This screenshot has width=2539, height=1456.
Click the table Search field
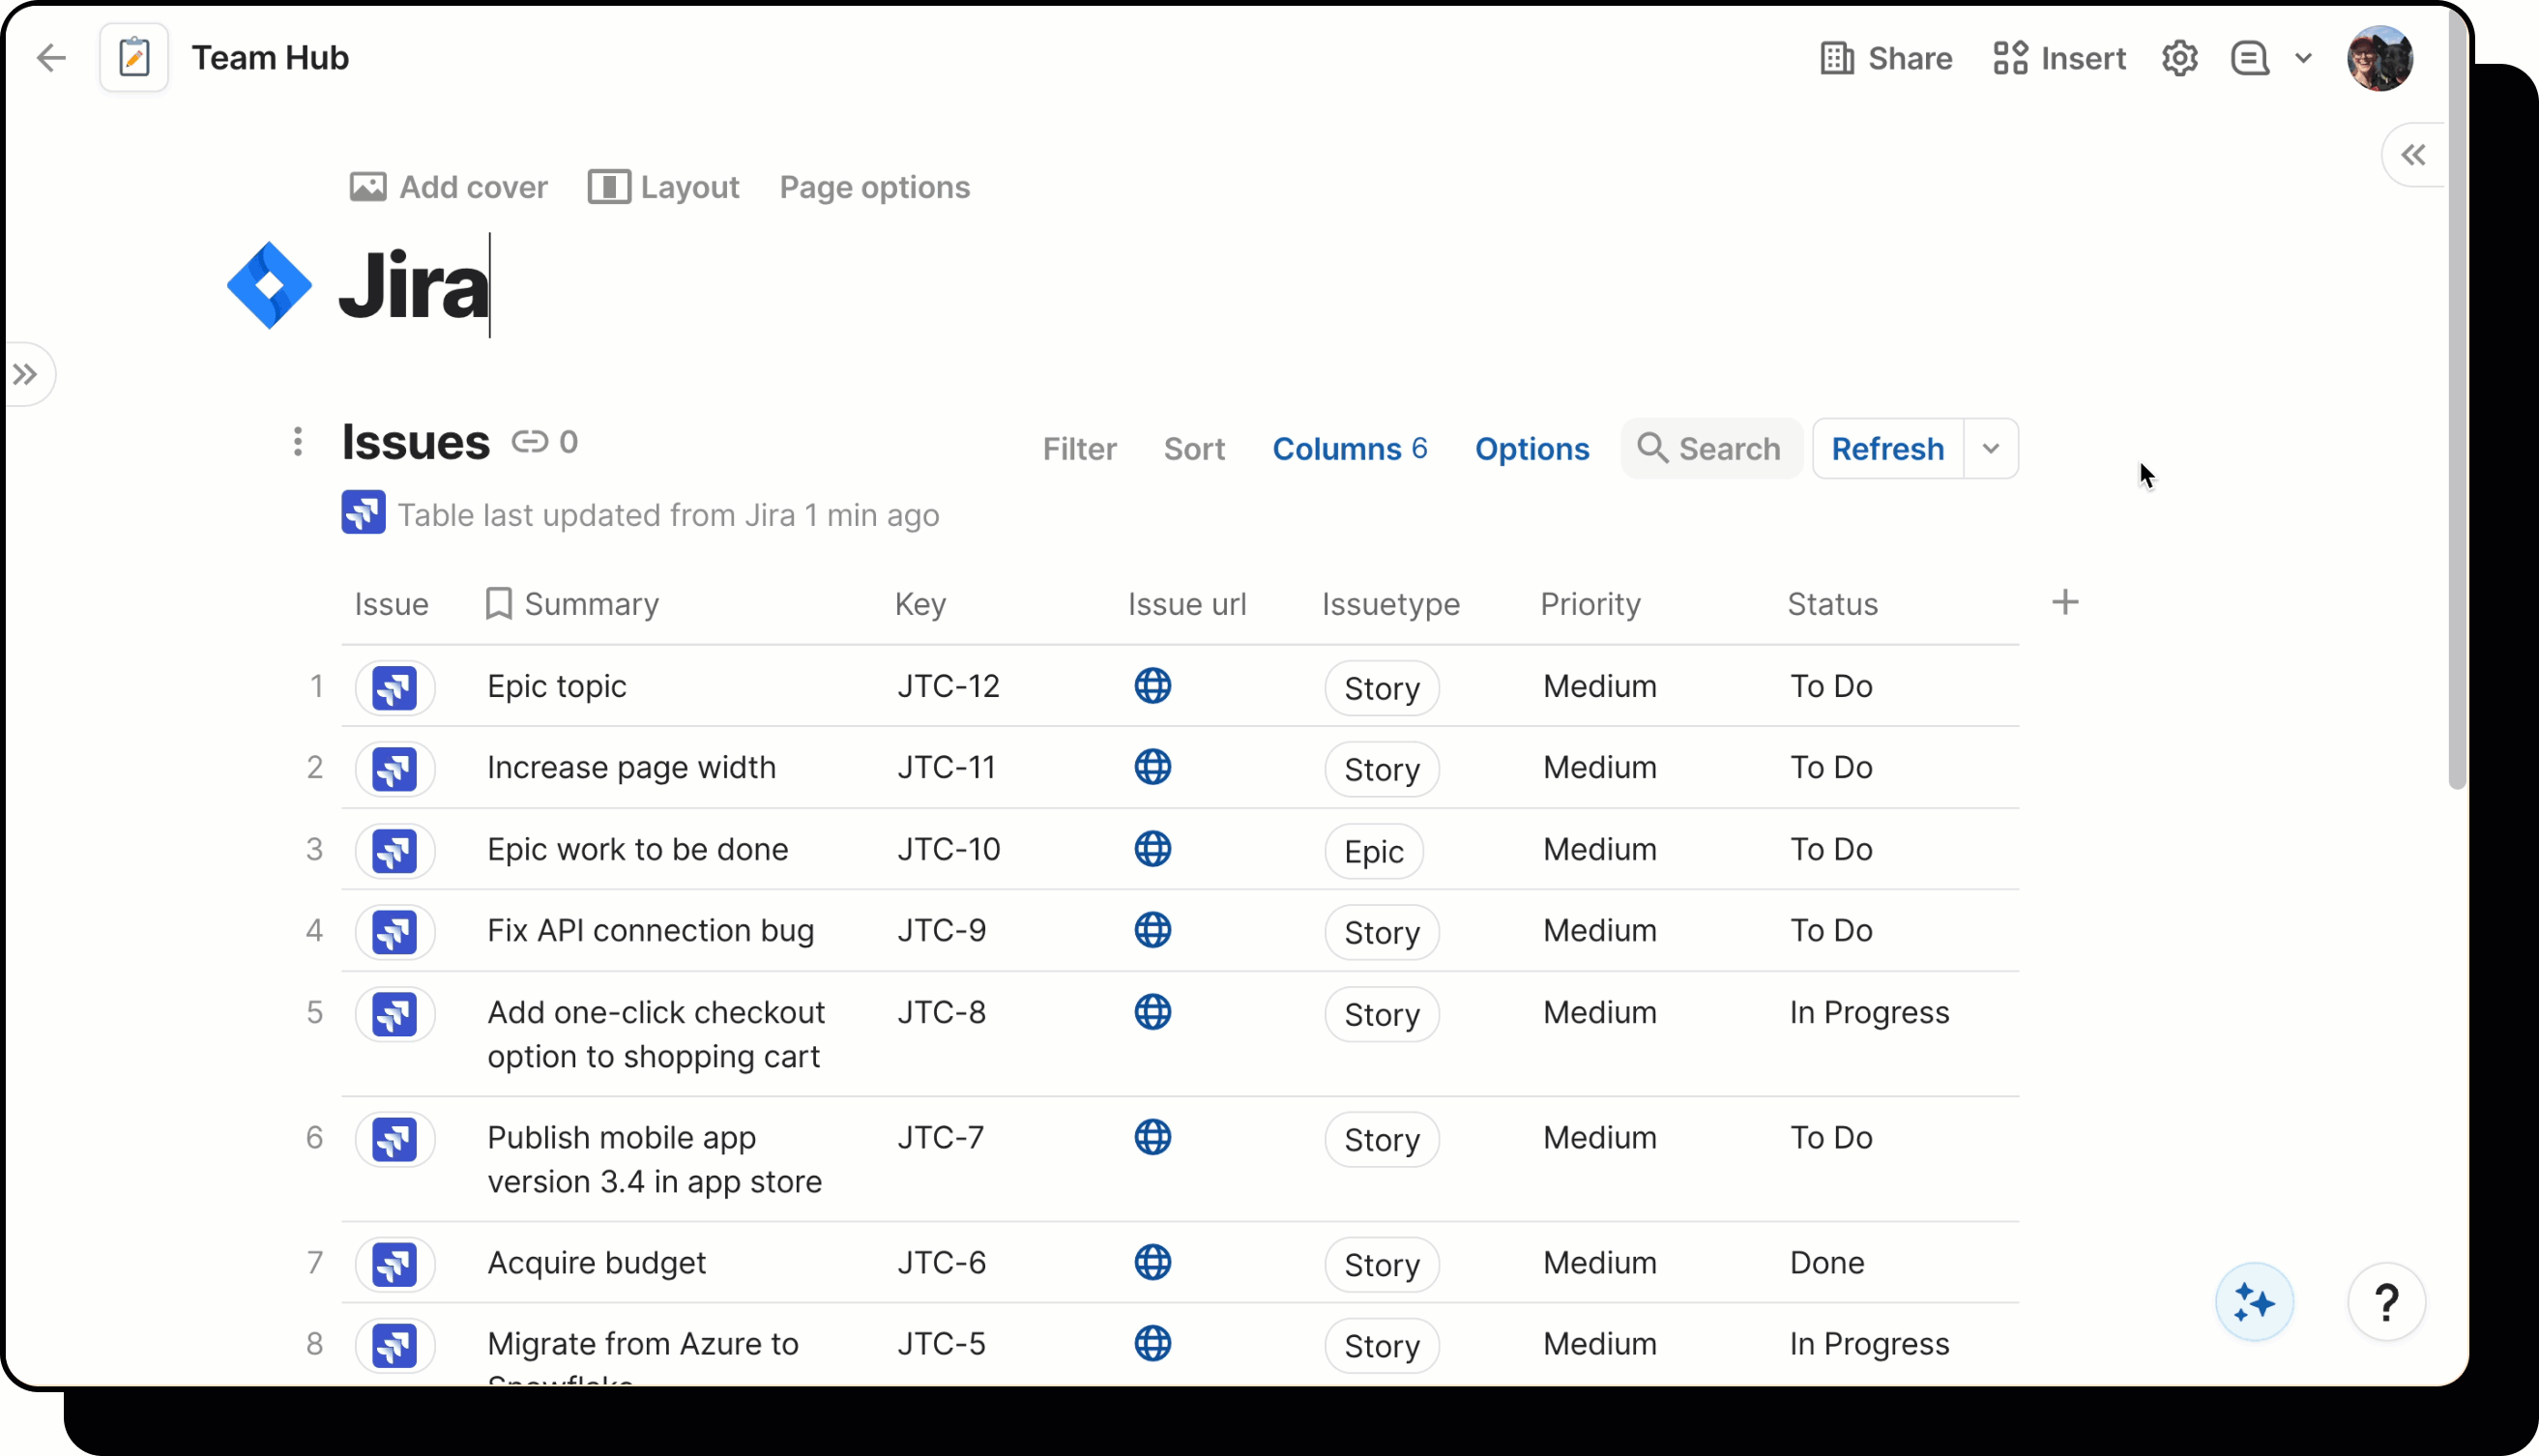pyautogui.click(x=1710, y=448)
